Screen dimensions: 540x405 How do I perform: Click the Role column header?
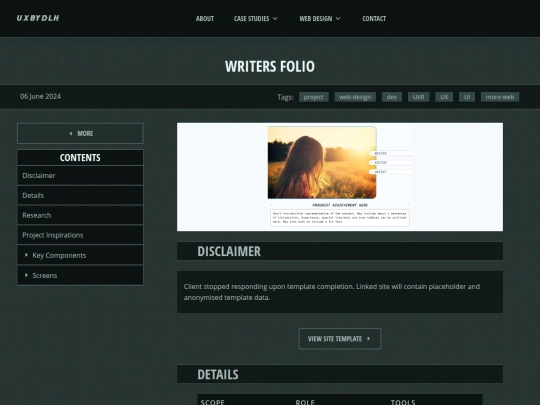(x=305, y=402)
